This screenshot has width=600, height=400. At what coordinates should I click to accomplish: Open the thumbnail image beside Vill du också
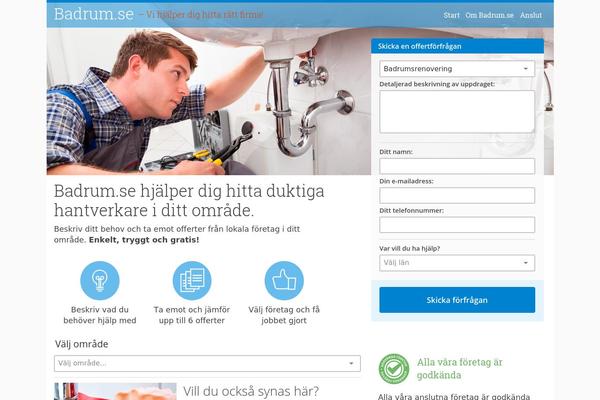115,391
